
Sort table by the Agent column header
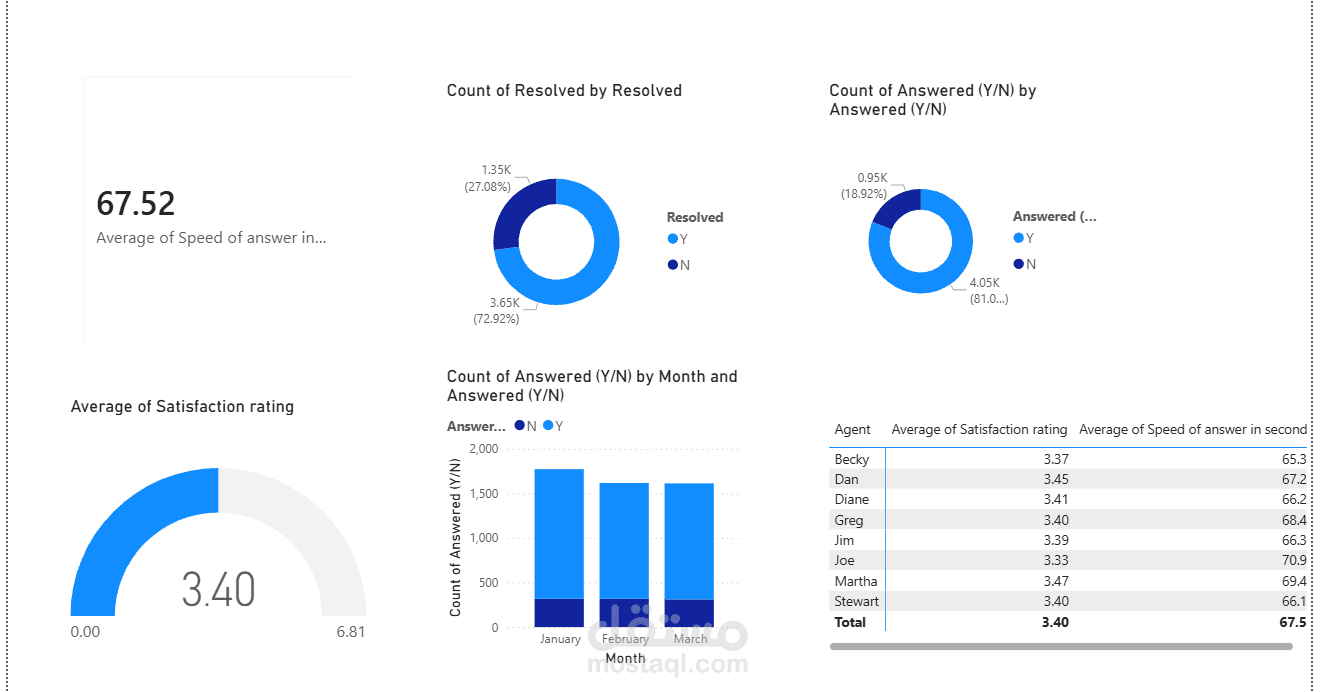[852, 429]
